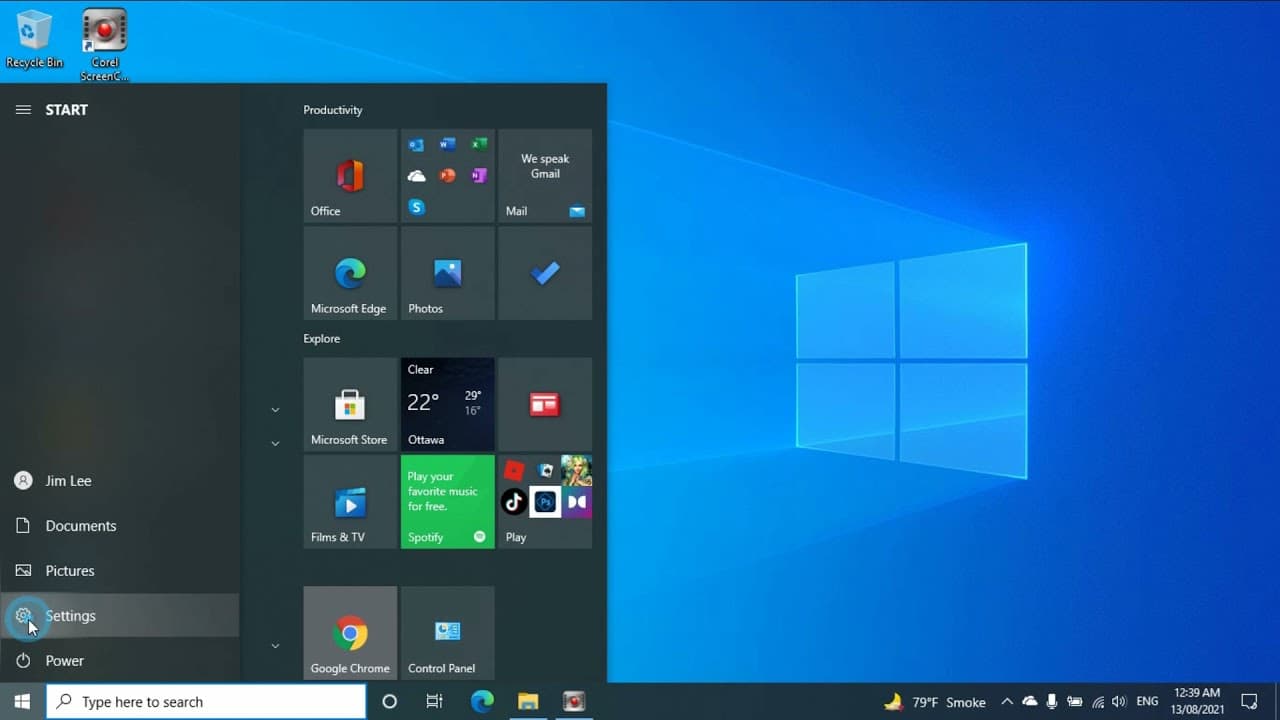Click the OneDrive cloud tray icon

click(1030, 702)
